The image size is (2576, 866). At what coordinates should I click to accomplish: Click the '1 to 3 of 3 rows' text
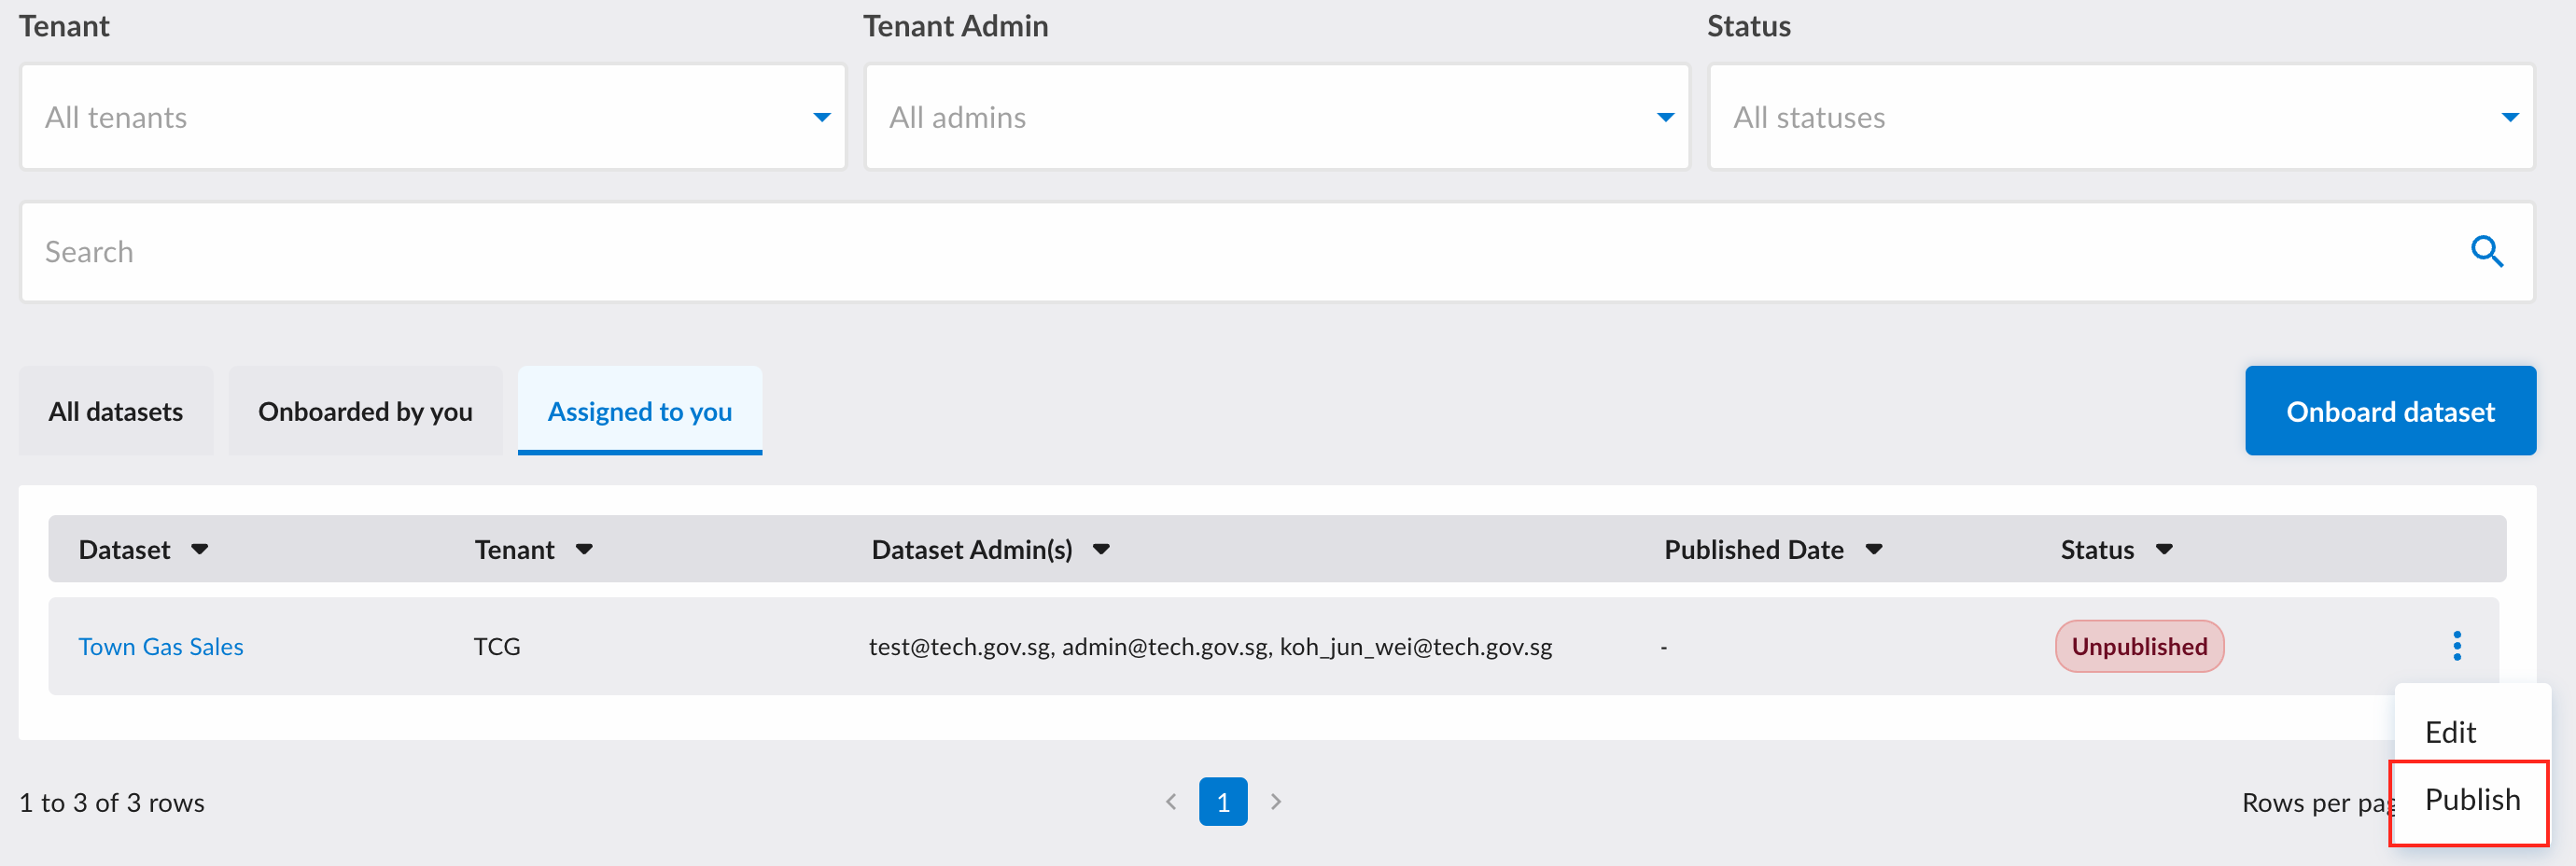coord(112,803)
